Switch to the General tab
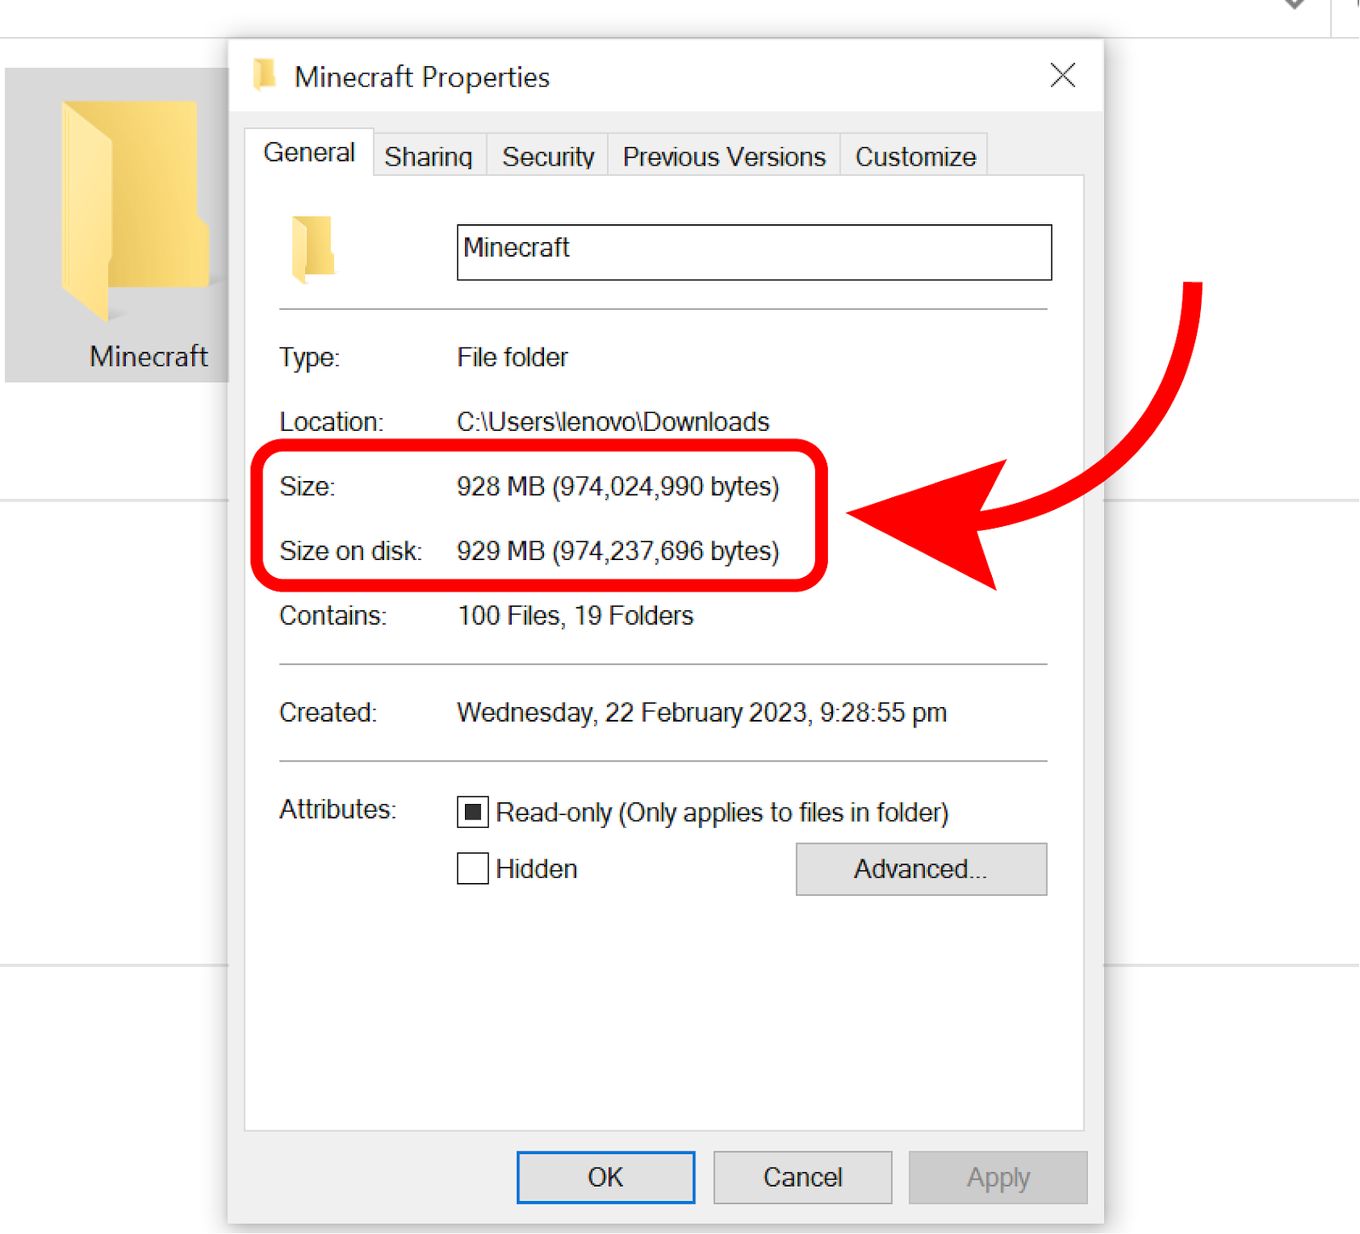This screenshot has height=1234, width=1360. click(x=309, y=152)
